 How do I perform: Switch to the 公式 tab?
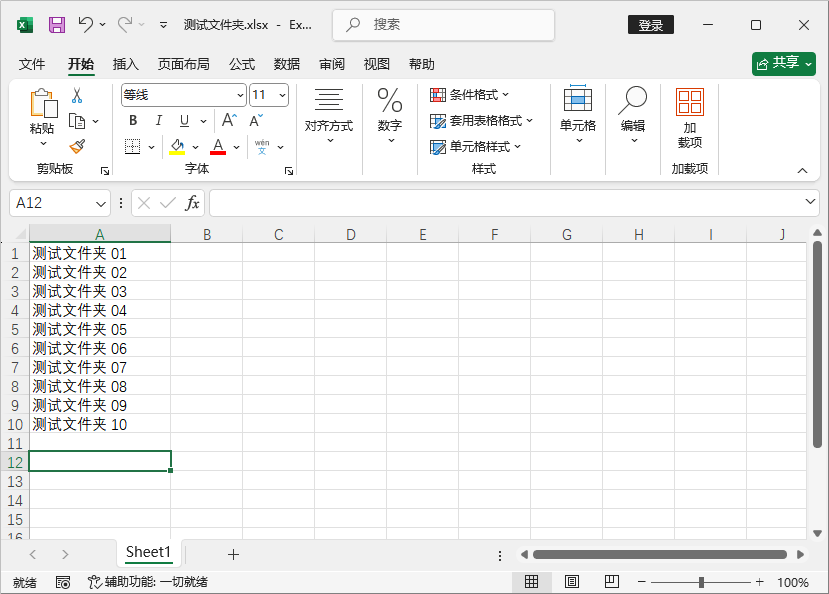241,64
